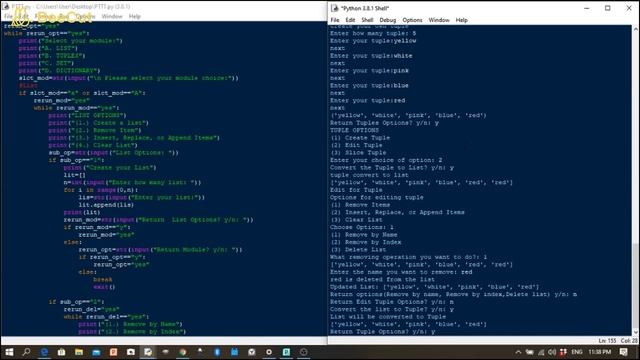The image size is (640, 360).
Task: Open Window menu in editor window
Action: click(112, 16)
